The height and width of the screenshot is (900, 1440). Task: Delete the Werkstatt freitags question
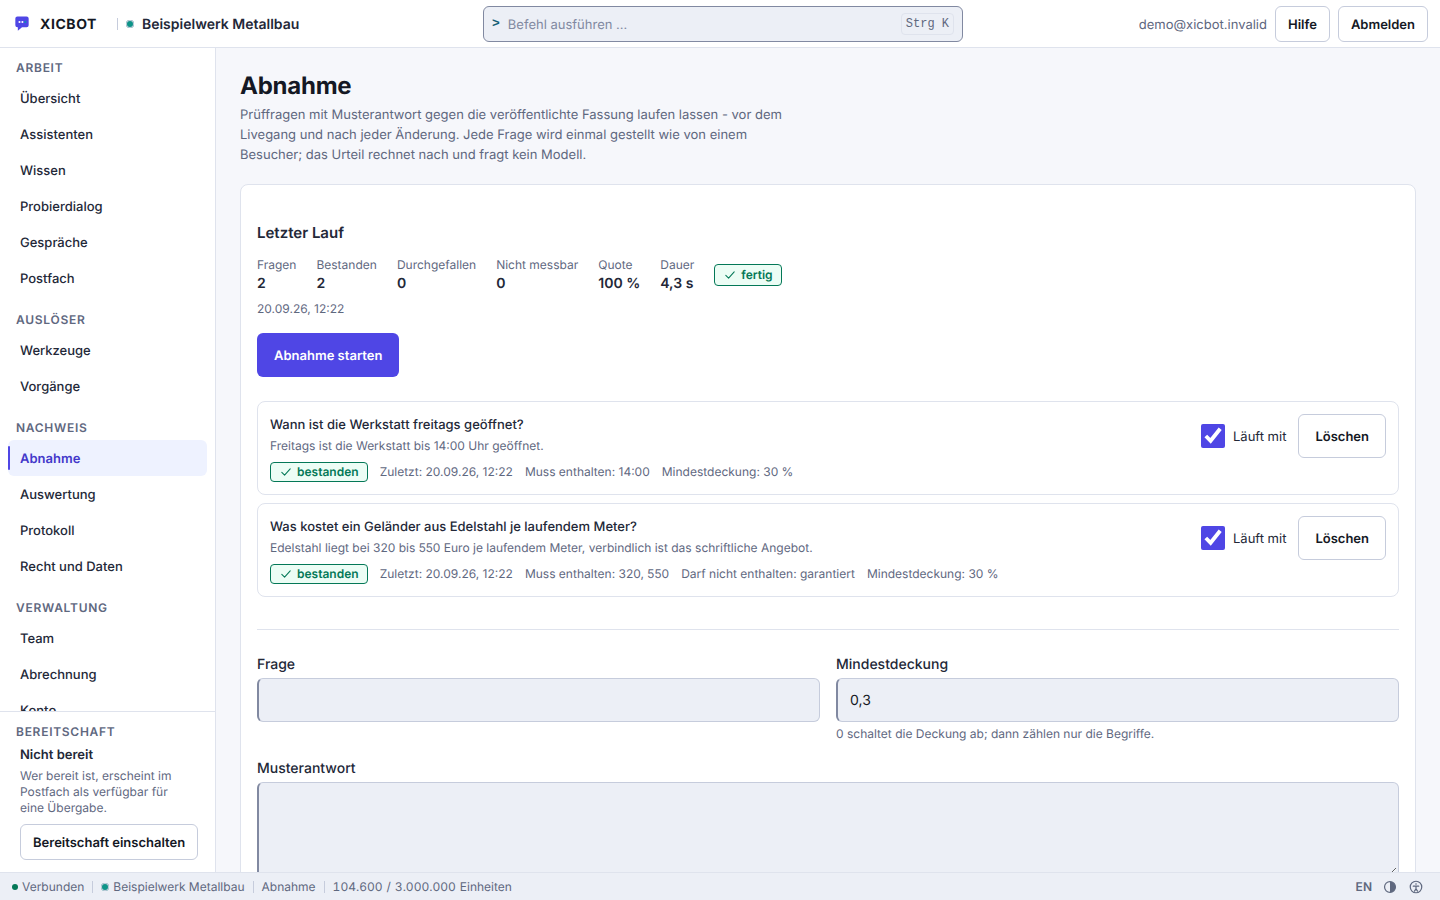[x=1342, y=436]
